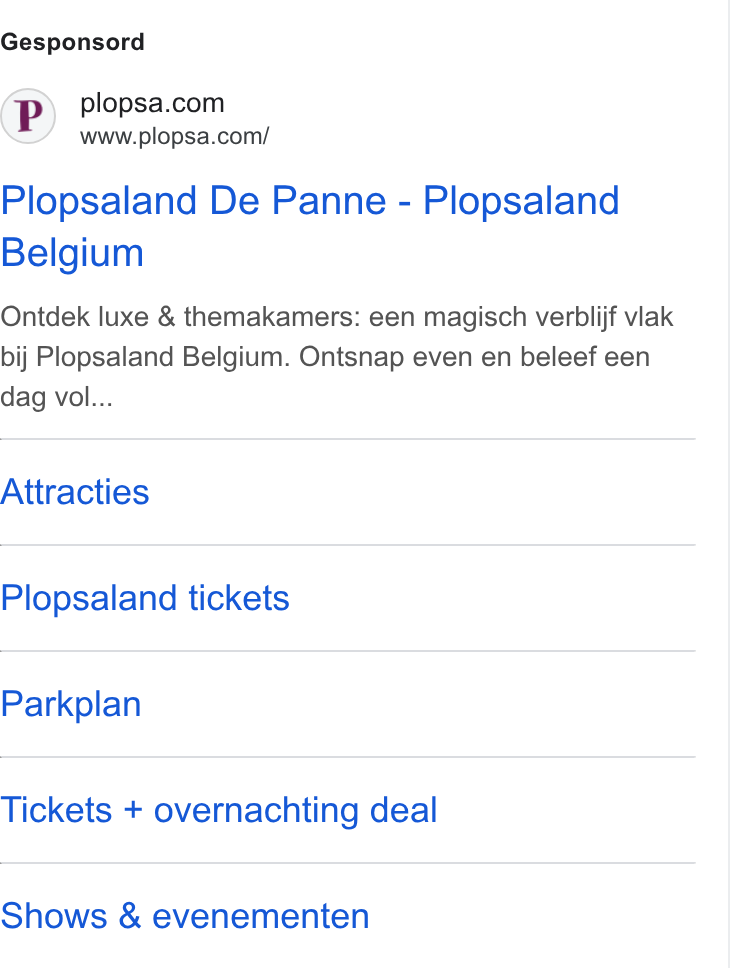730x968 pixels.
Task: Click the word Panne in headline
Action: point(329,201)
